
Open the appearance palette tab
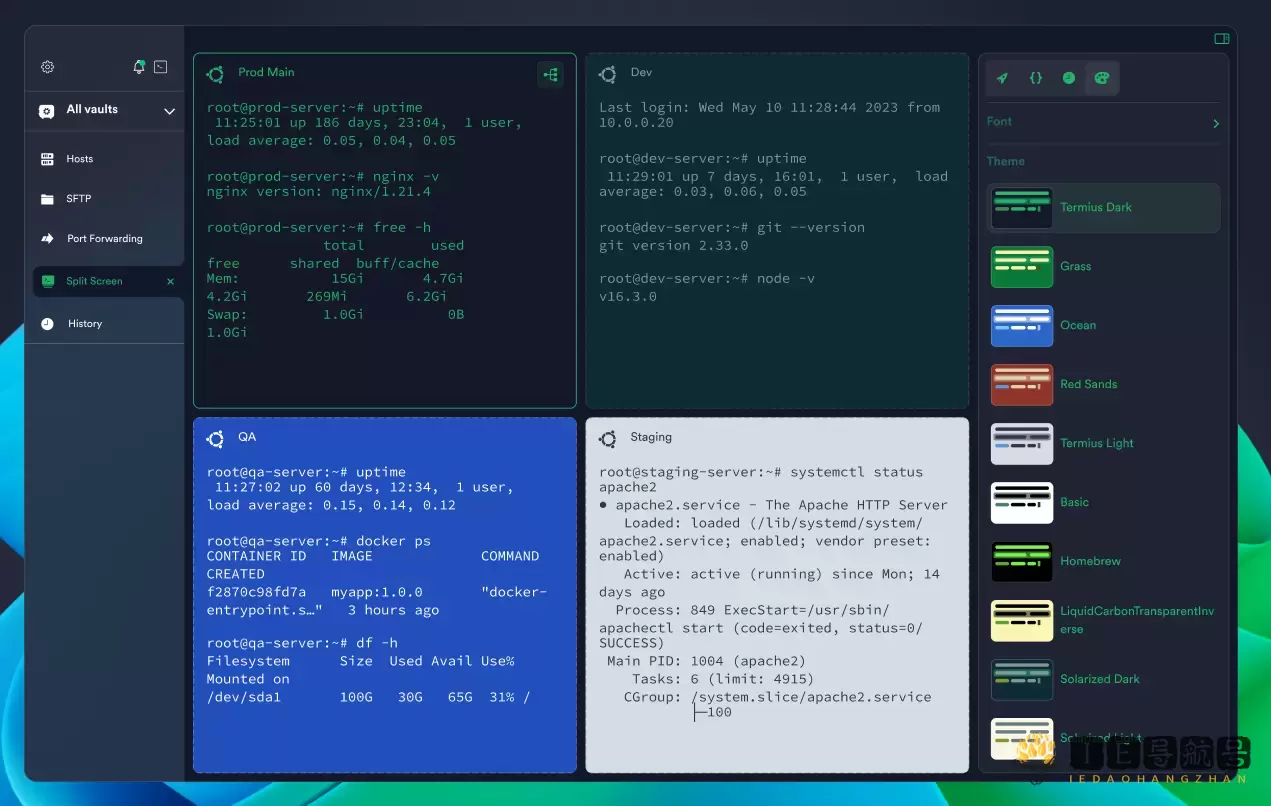point(1102,78)
